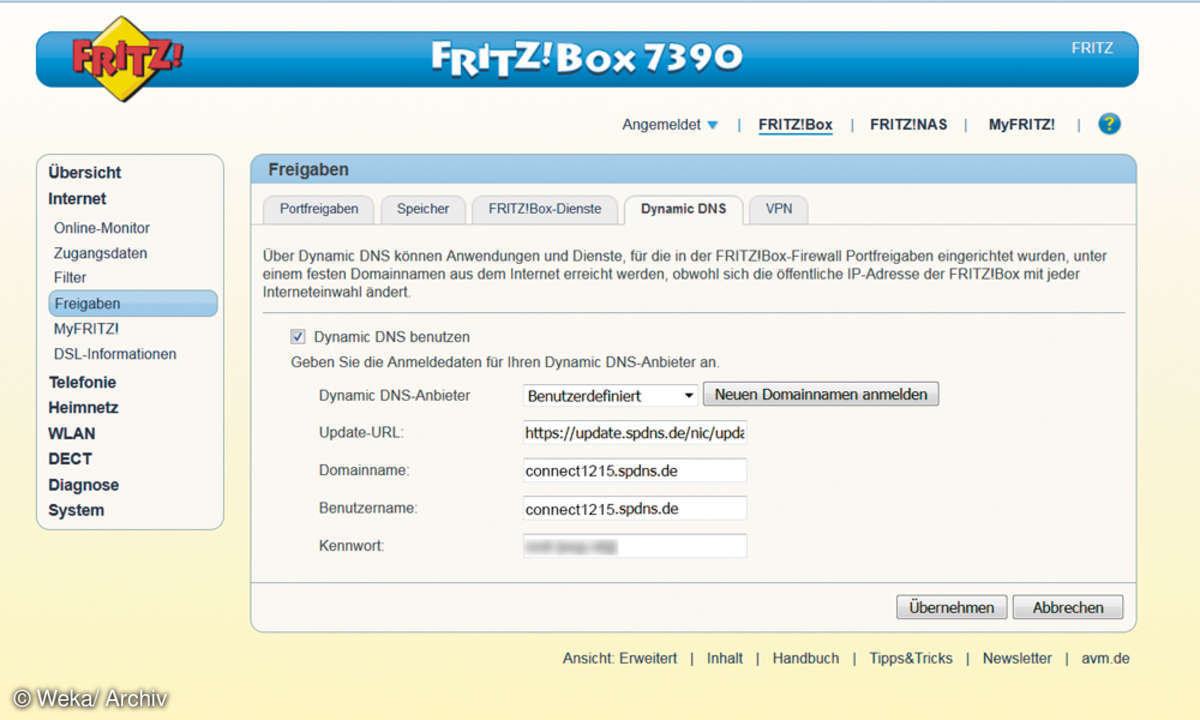Click the Ansicht: Erweitert footer link

pos(620,658)
